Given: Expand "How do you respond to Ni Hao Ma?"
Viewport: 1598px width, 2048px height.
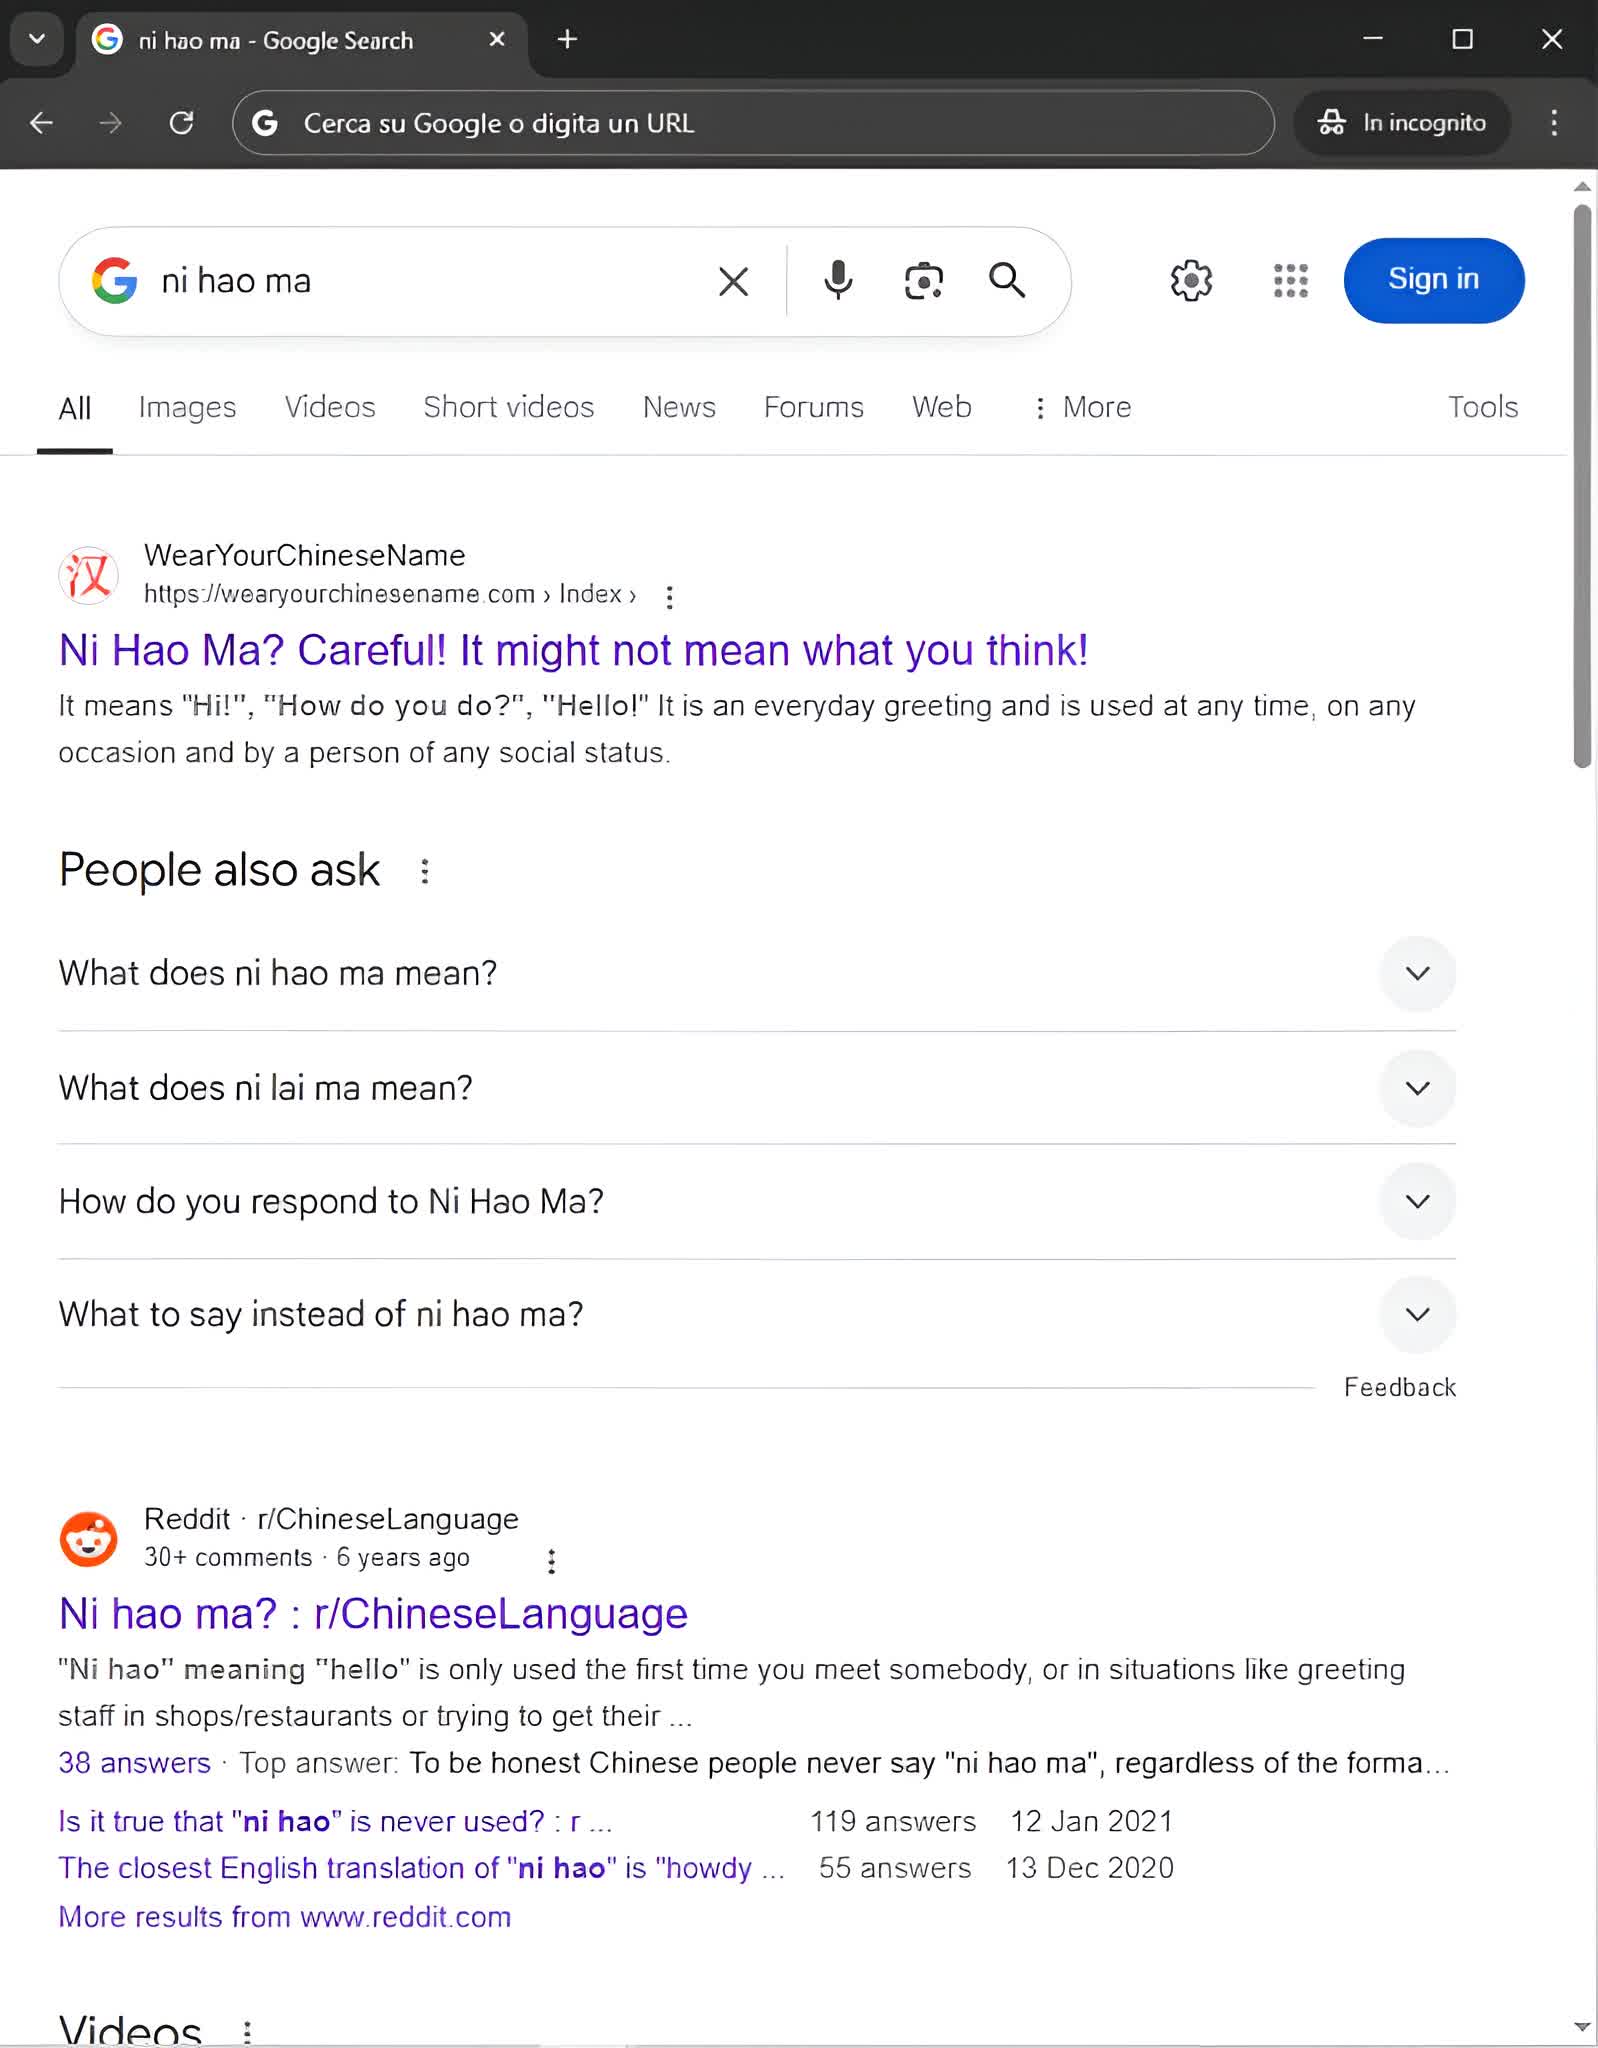Looking at the screenshot, I should click(x=1416, y=1201).
